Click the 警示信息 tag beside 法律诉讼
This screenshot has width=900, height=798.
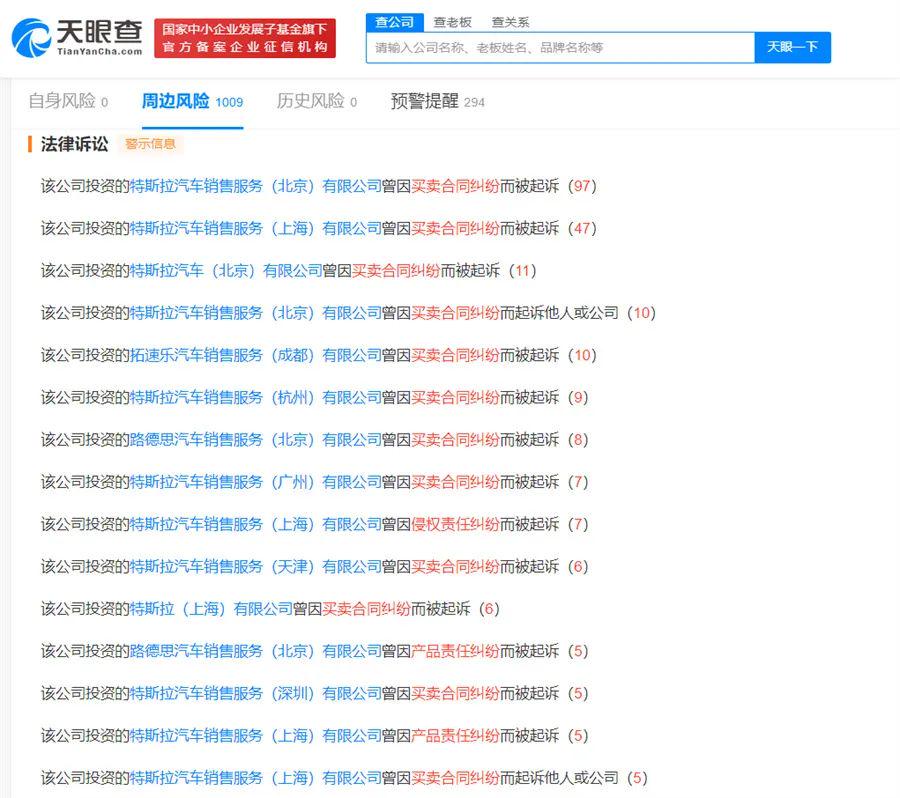(150, 144)
